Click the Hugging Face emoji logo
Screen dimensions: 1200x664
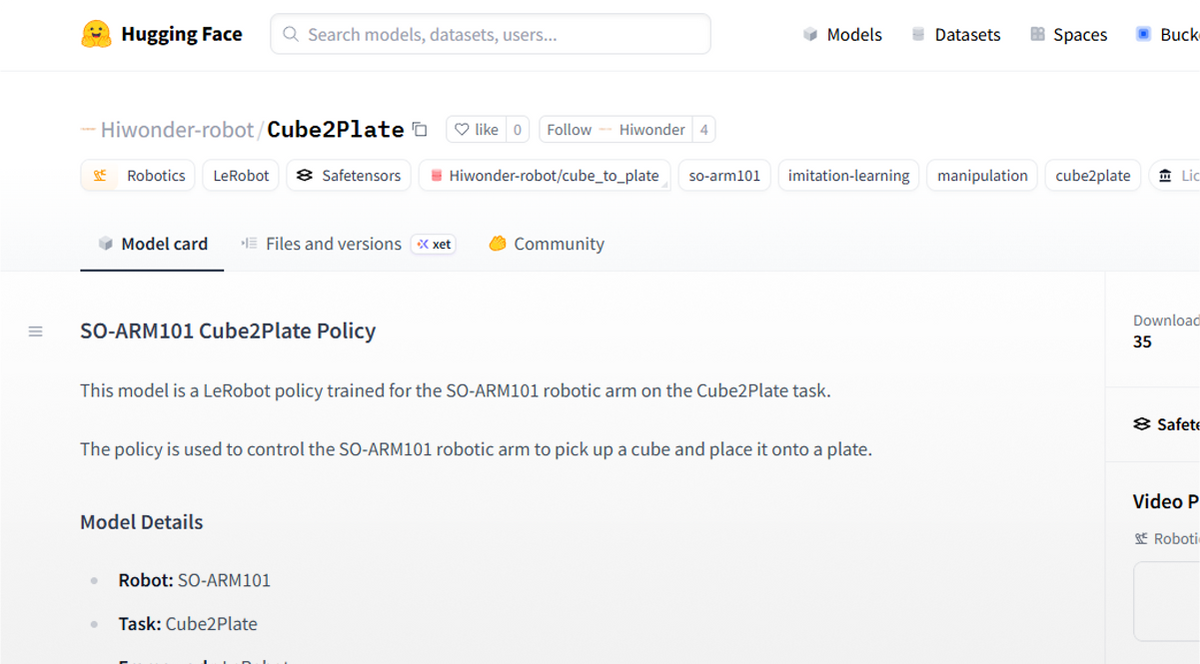(96, 34)
